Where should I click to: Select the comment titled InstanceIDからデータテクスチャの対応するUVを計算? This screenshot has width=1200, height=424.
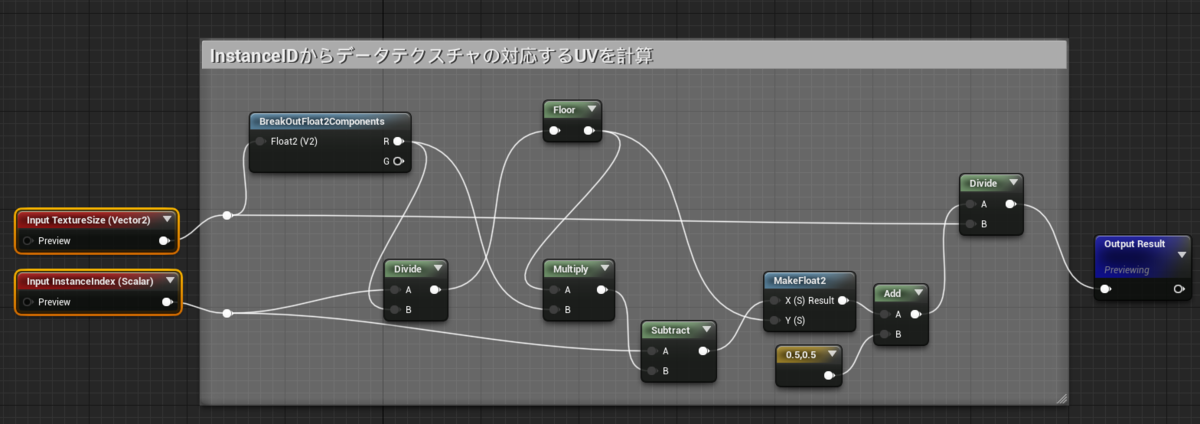[x=430, y=56]
